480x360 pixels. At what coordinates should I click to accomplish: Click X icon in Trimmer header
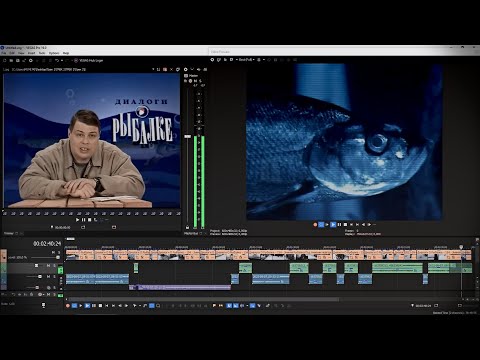pos(171,69)
